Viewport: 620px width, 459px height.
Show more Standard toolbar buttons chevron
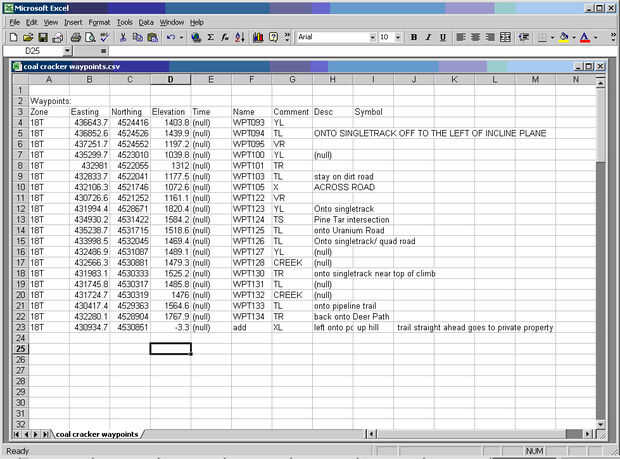tap(287, 37)
